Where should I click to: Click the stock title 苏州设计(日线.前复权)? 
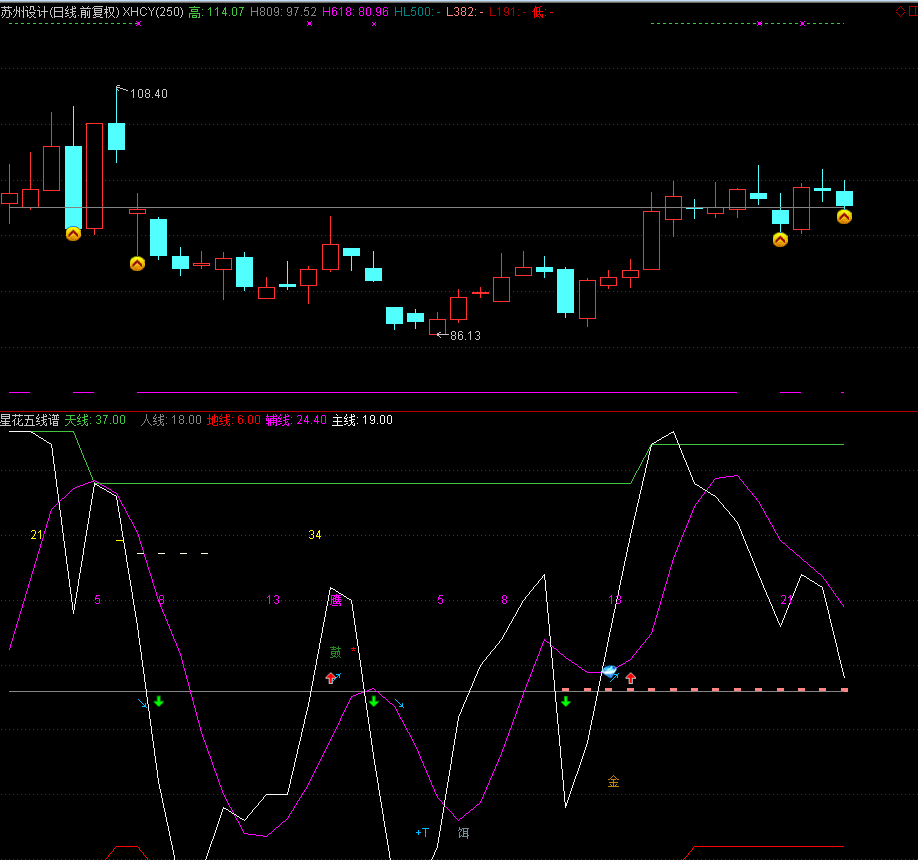point(60,12)
